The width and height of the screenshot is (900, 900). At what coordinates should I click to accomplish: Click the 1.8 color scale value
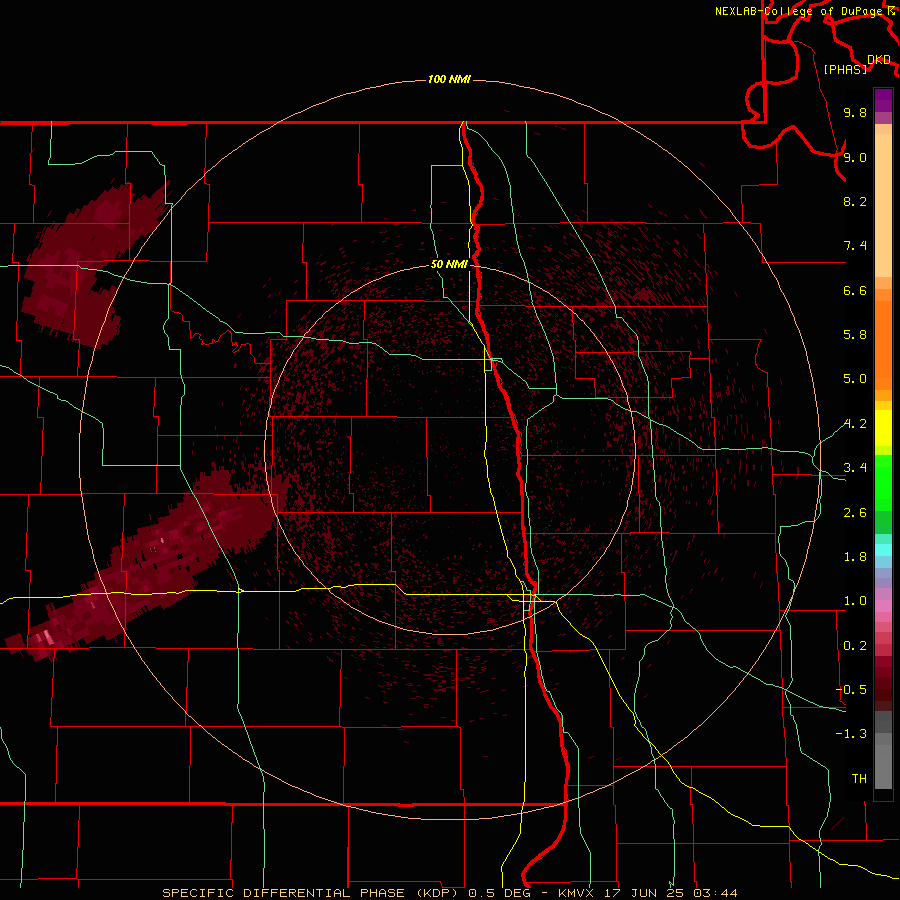pyautogui.click(x=855, y=557)
